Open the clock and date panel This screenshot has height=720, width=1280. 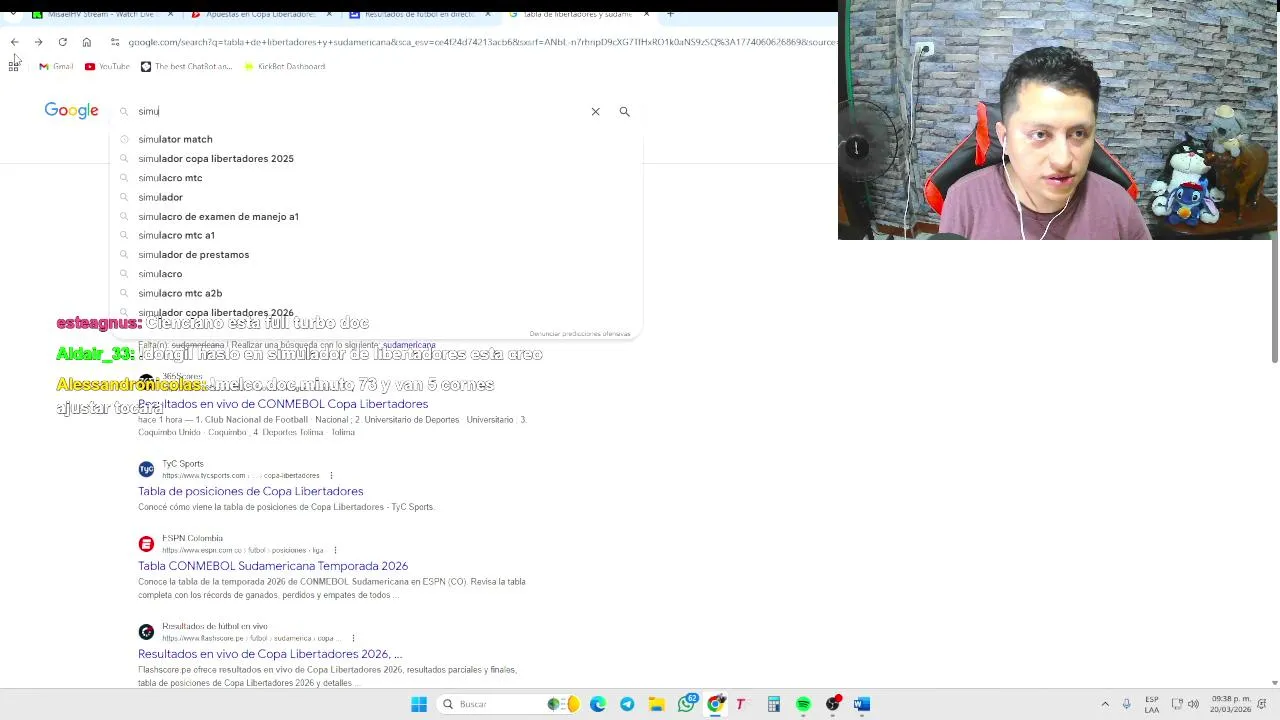pos(1230,704)
